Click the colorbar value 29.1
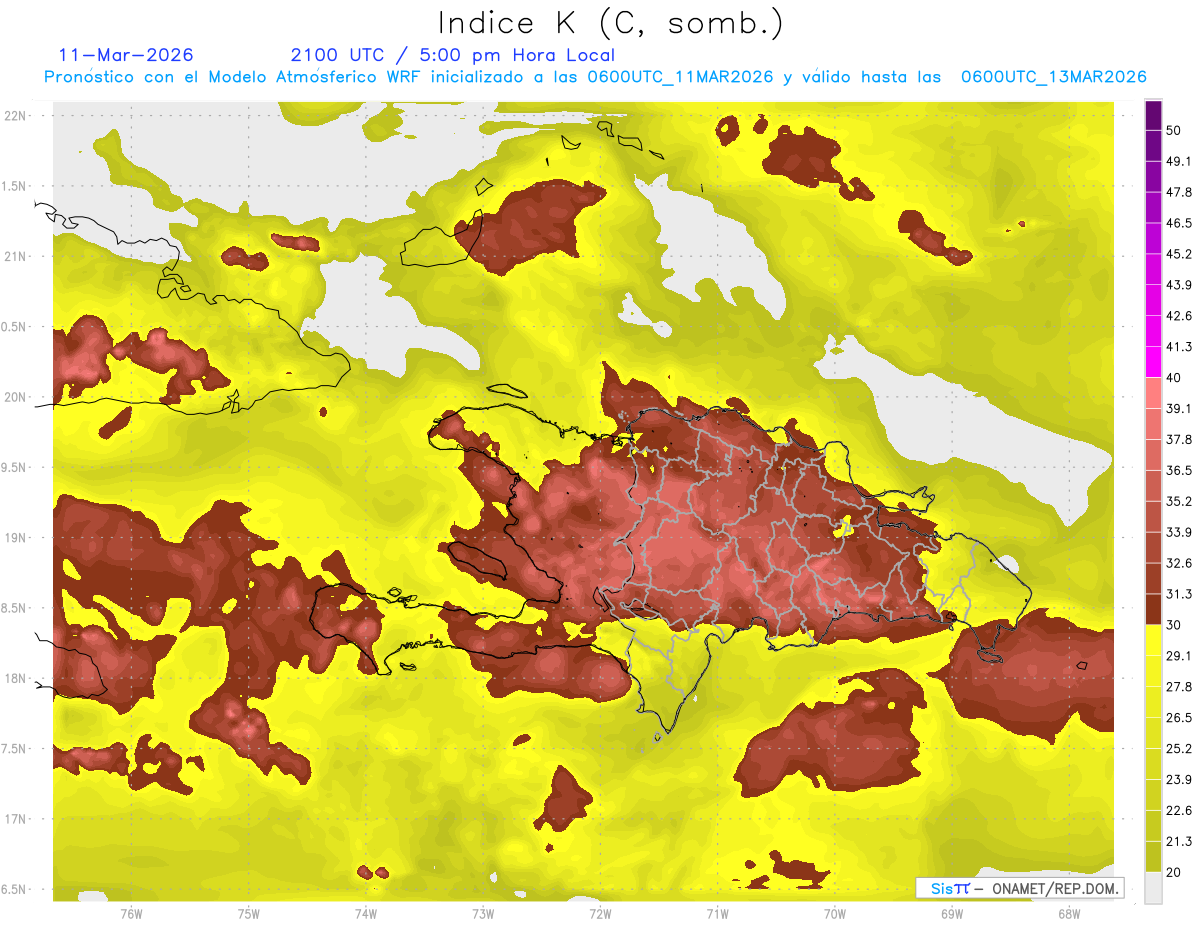Image resolution: width=1200 pixels, height=927 pixels. [1179, 656]
